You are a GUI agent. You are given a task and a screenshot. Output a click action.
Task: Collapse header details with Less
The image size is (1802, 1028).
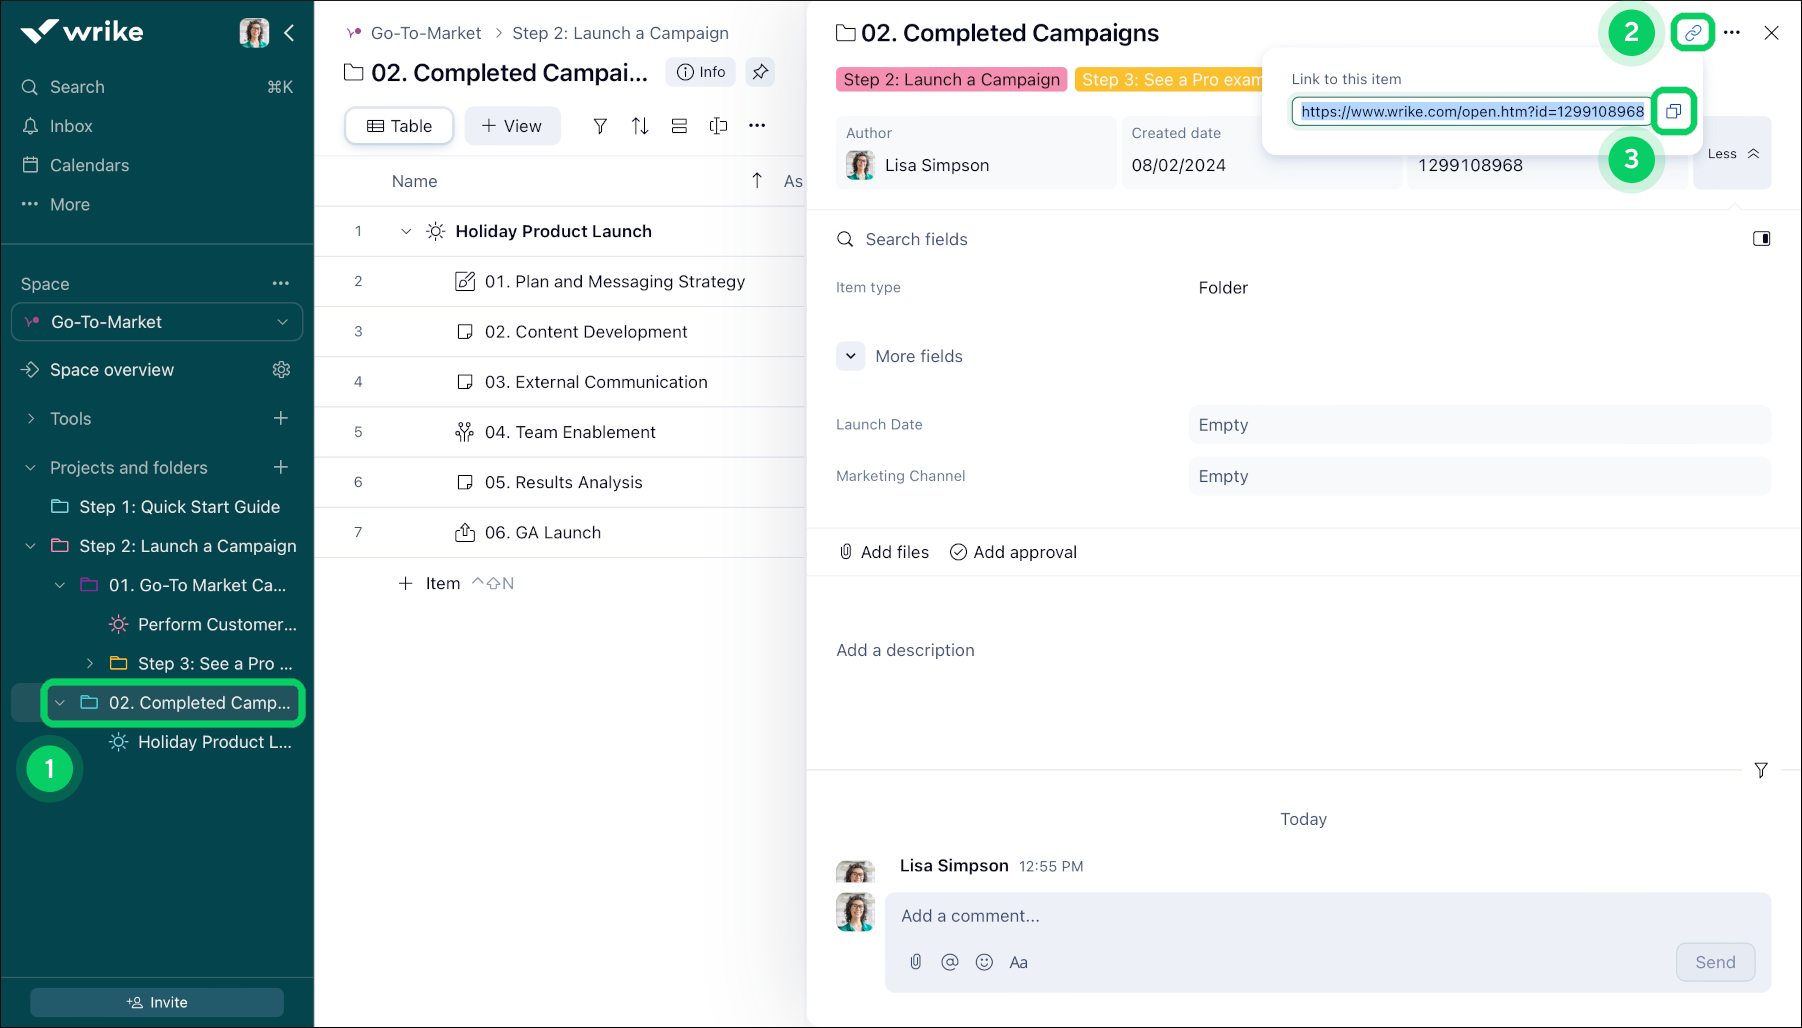(x=1732, y=154)
